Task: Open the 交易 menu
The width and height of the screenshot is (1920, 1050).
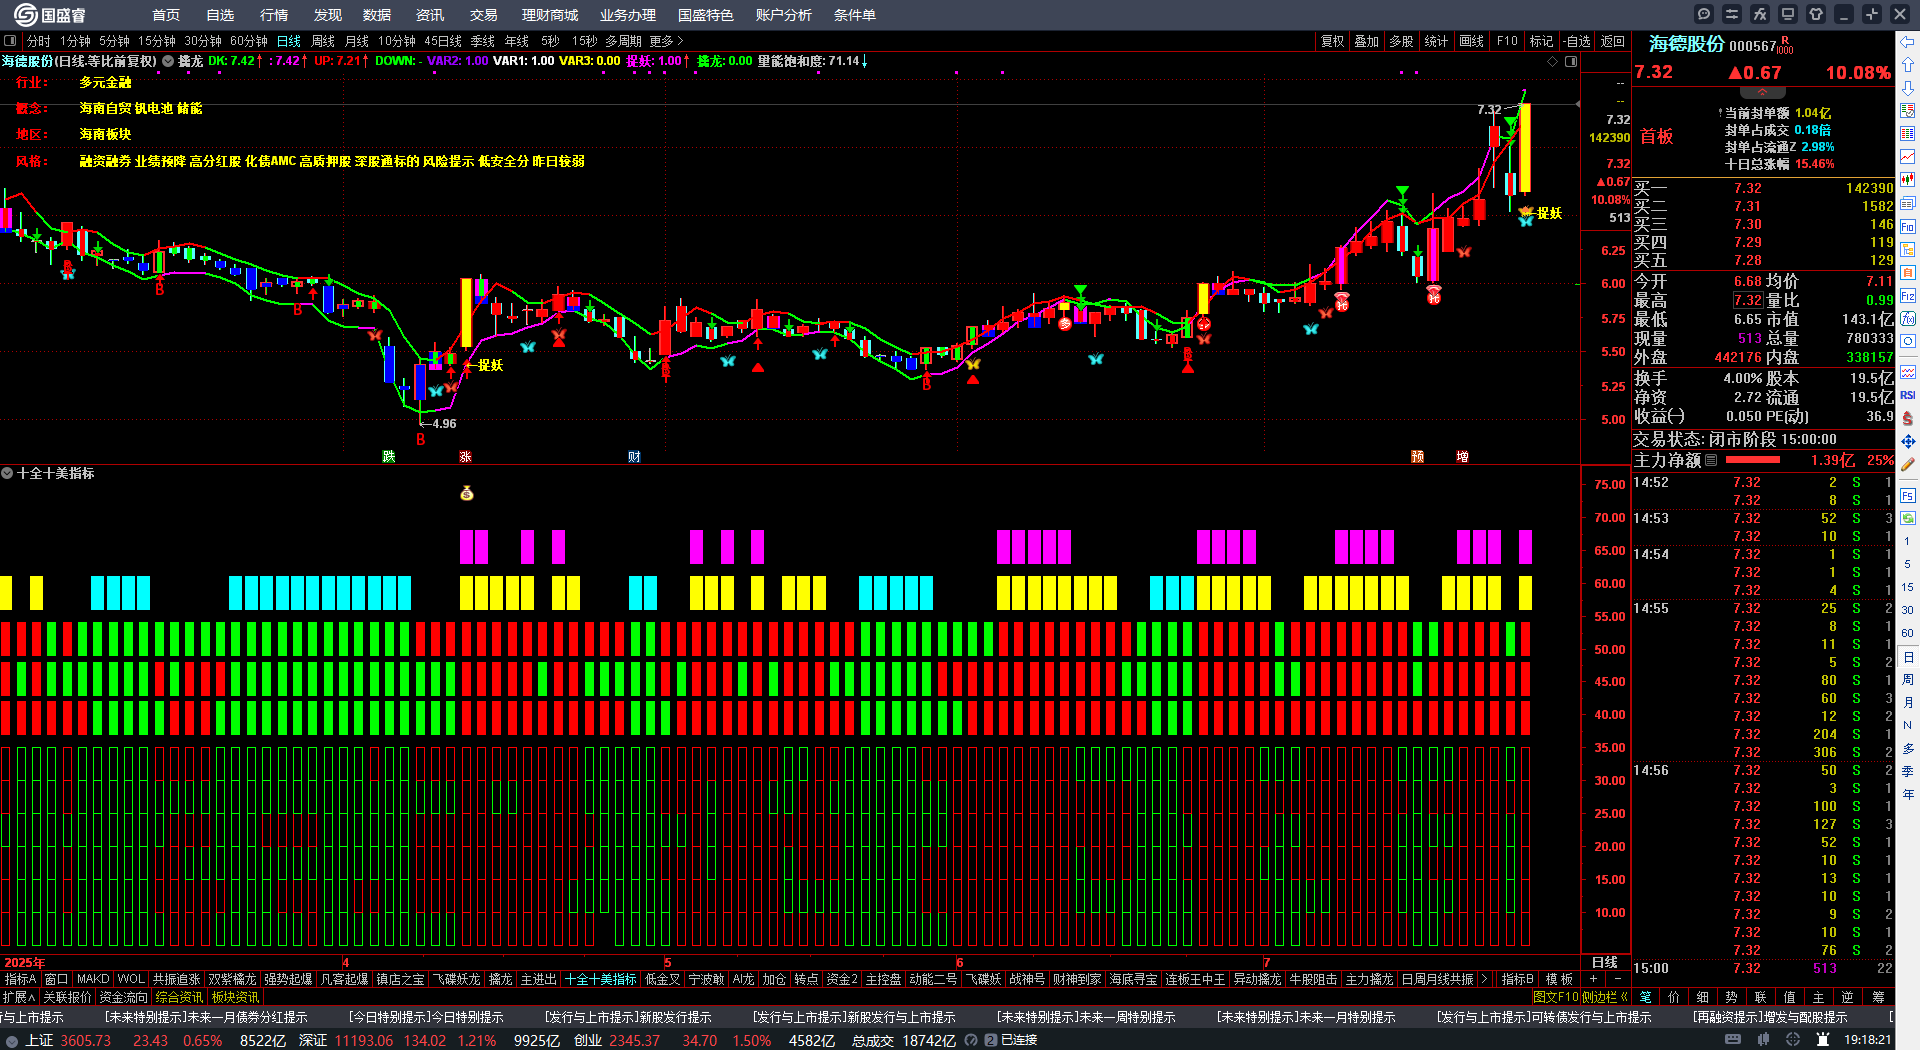Action: [484, 15]
